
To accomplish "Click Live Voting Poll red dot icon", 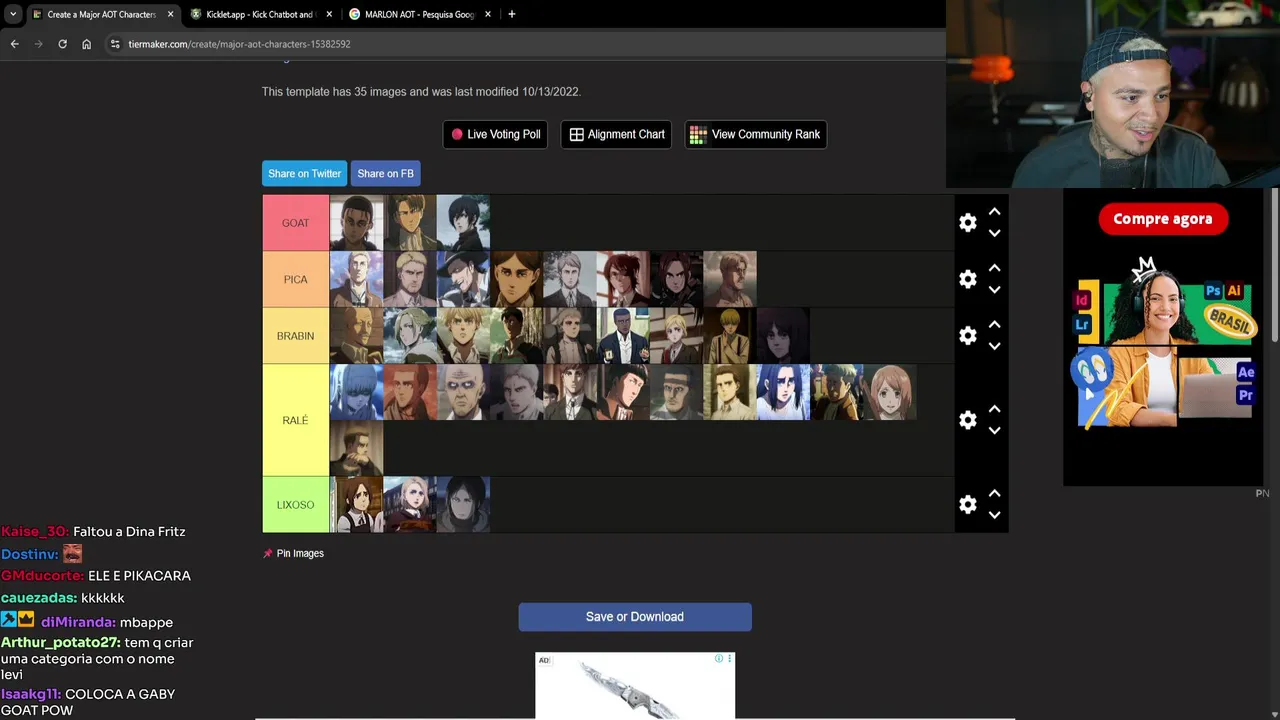I will [x=457, y=134].
